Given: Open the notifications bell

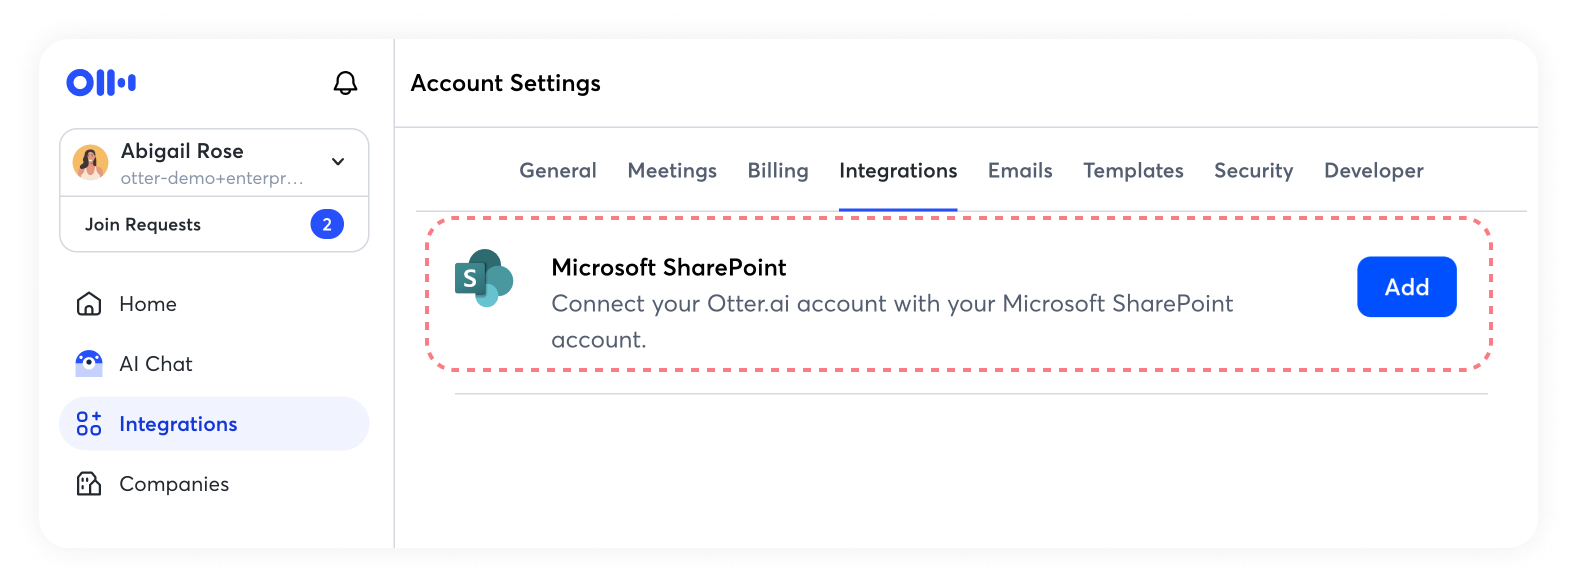Looking at the screenshot, I should [x=345, y=83].
